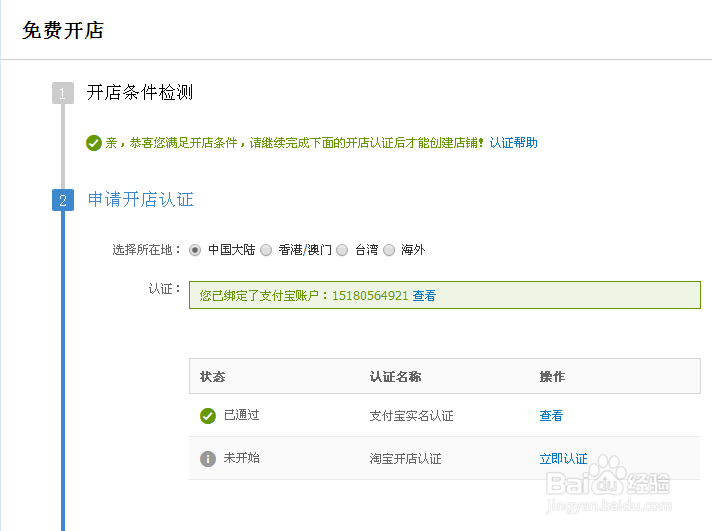Click the 状态 column header
Screen dimensions: 712x531
[x=212, y=377]
